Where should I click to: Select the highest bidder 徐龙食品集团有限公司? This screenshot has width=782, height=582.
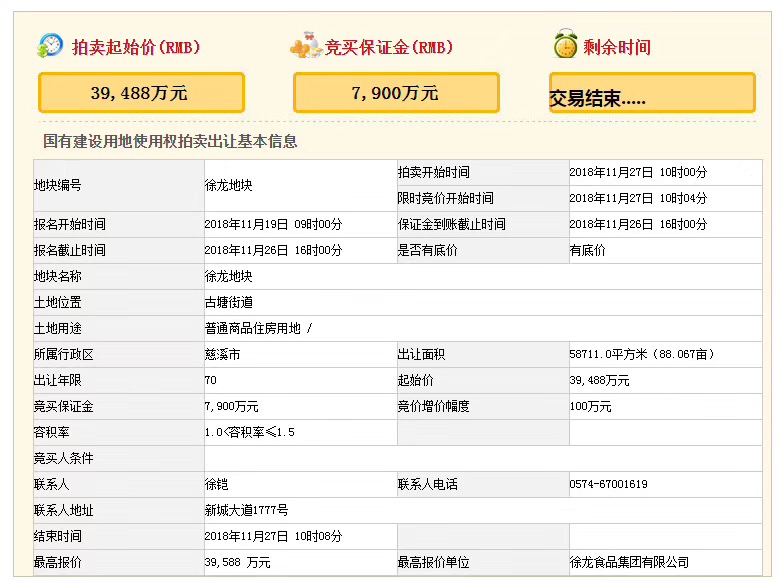coord(629,562)
